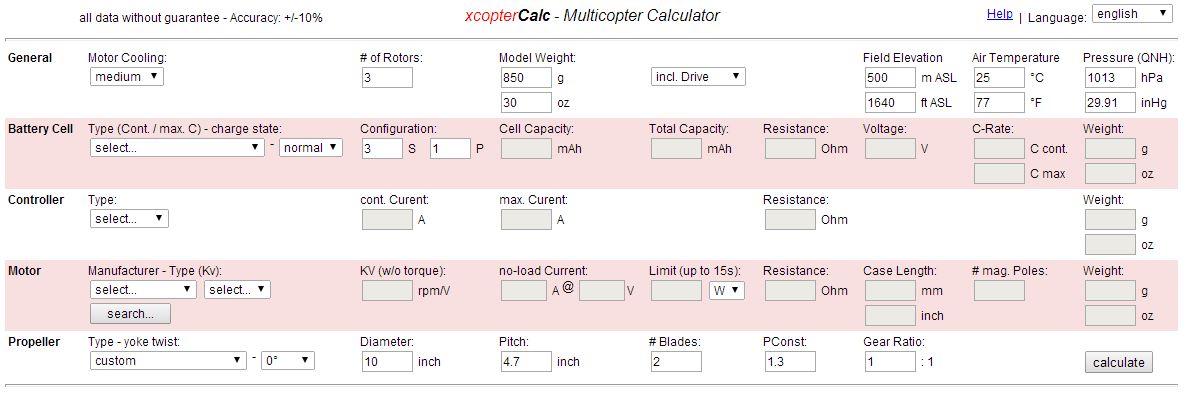Open the 'incl. Drive' weight dropdown

pos(698,76)
